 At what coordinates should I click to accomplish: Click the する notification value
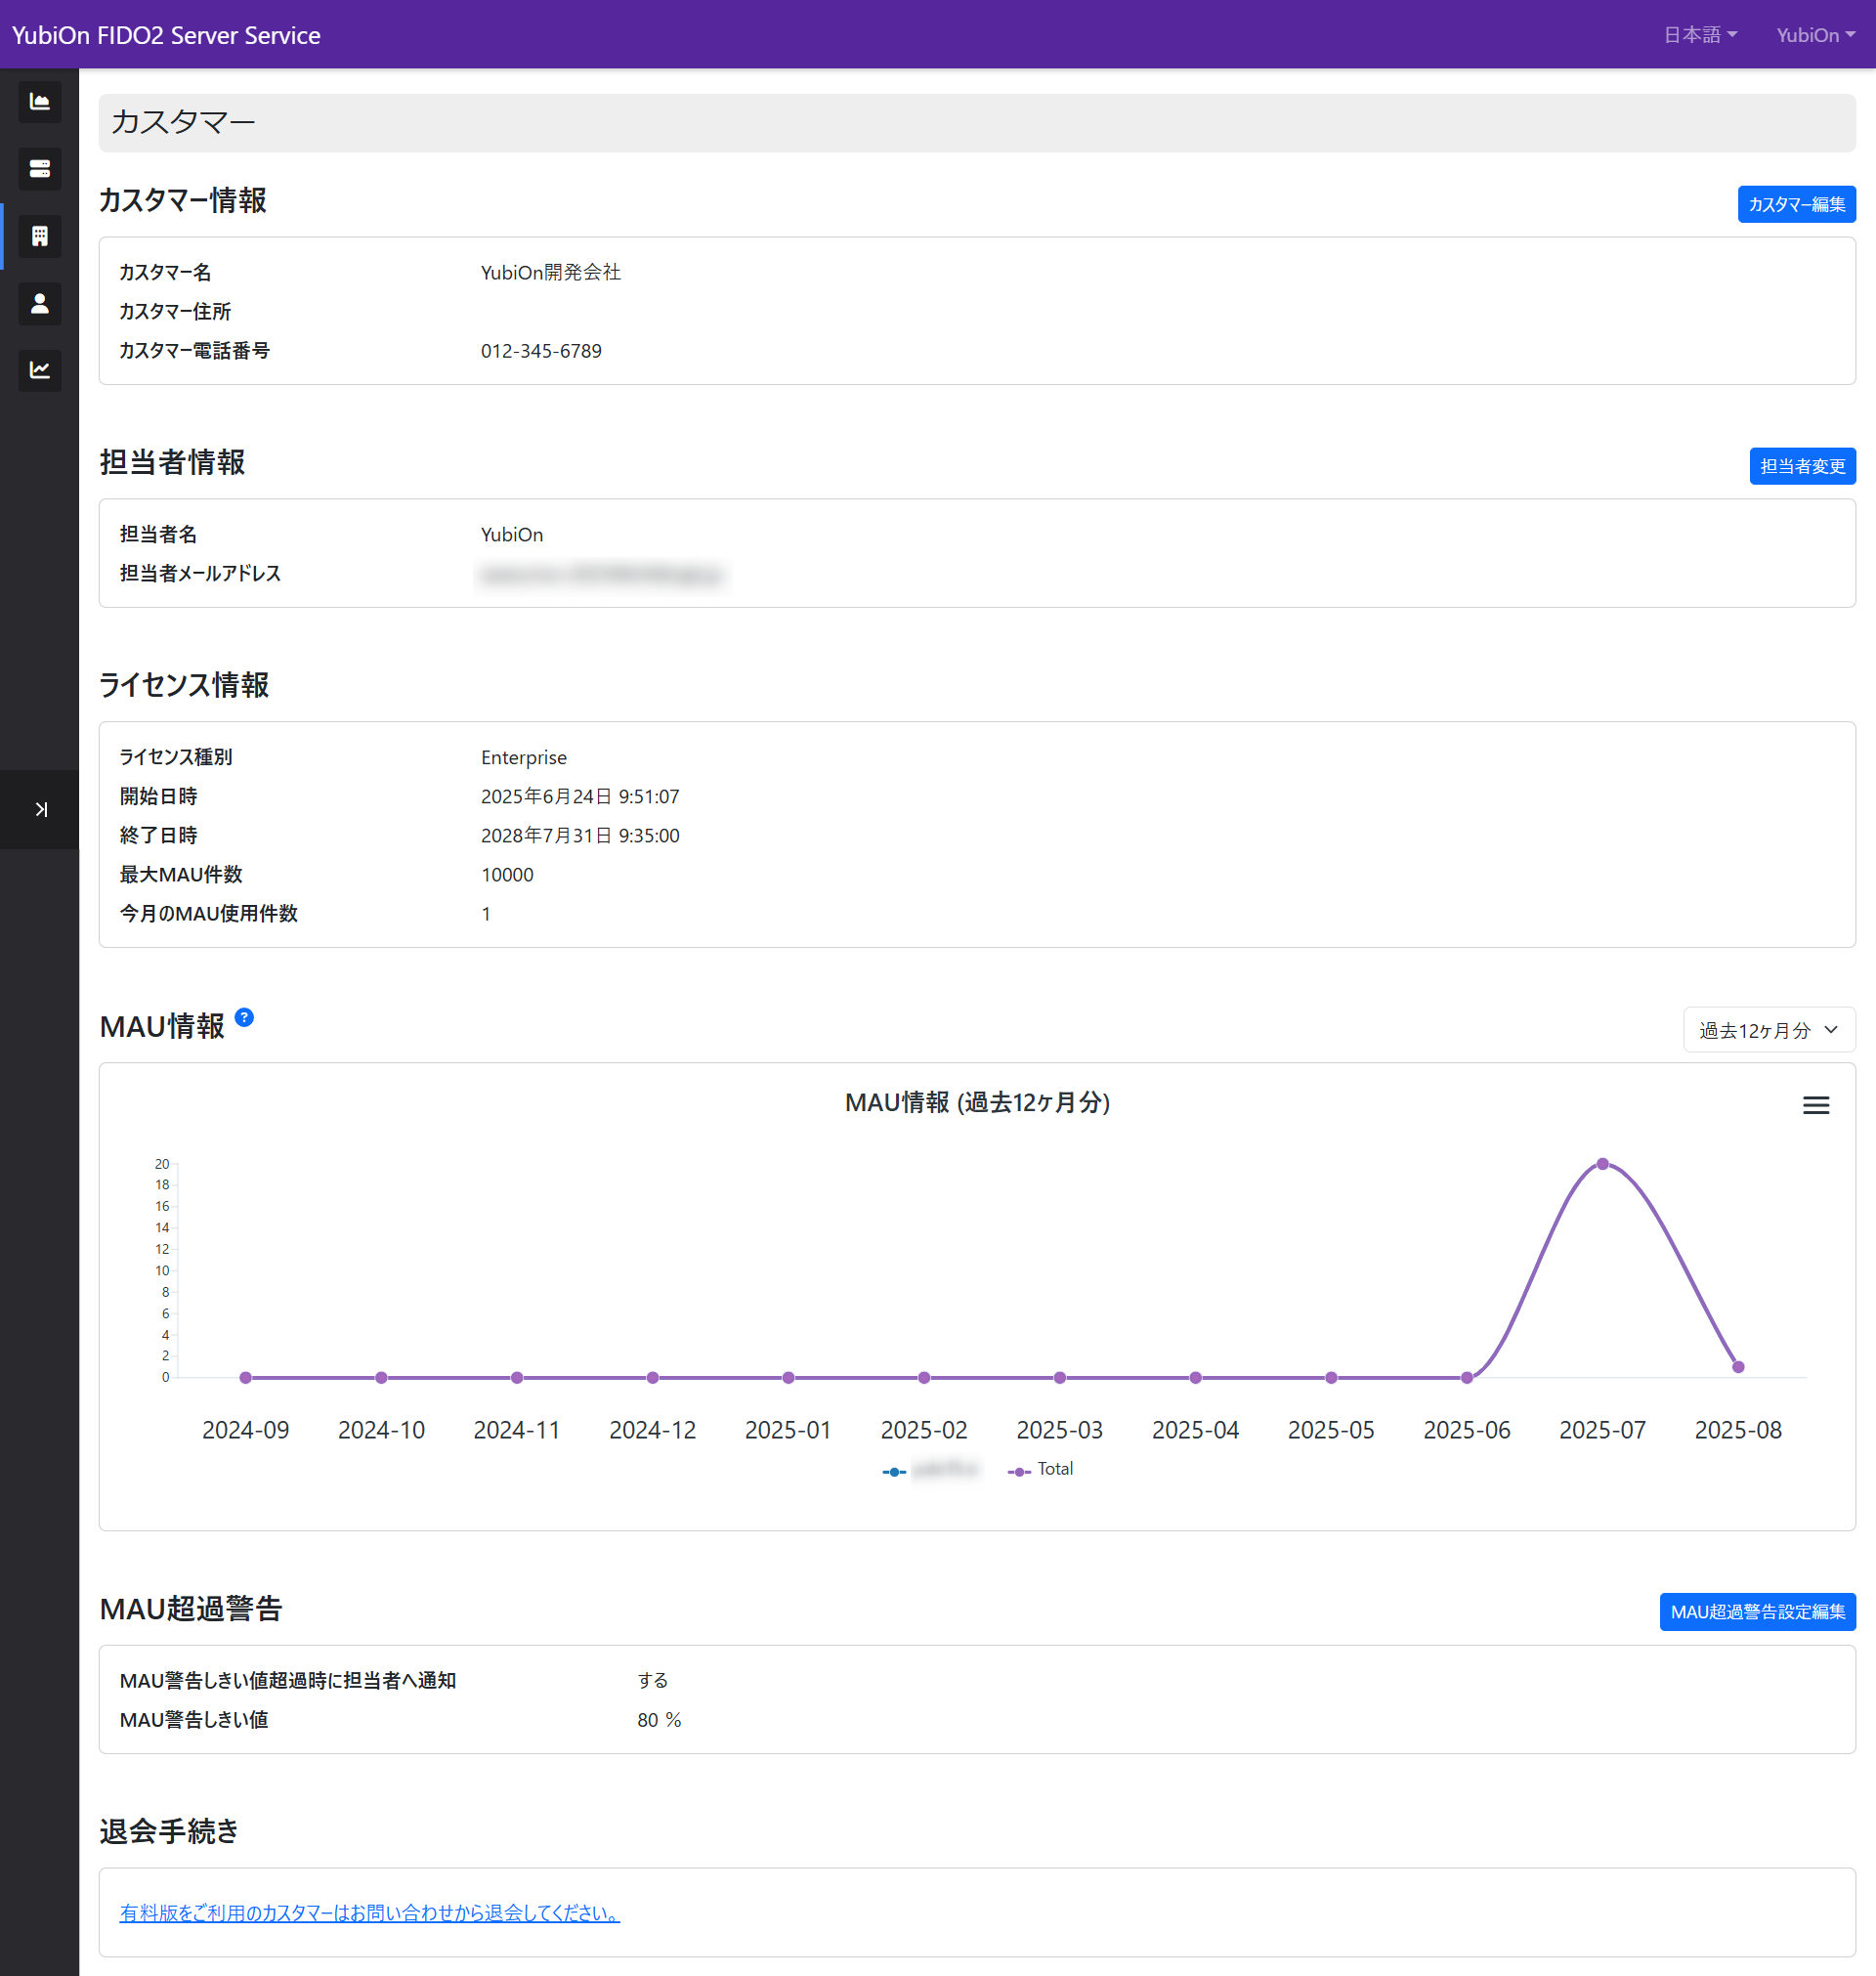(x=653, y=1681)
